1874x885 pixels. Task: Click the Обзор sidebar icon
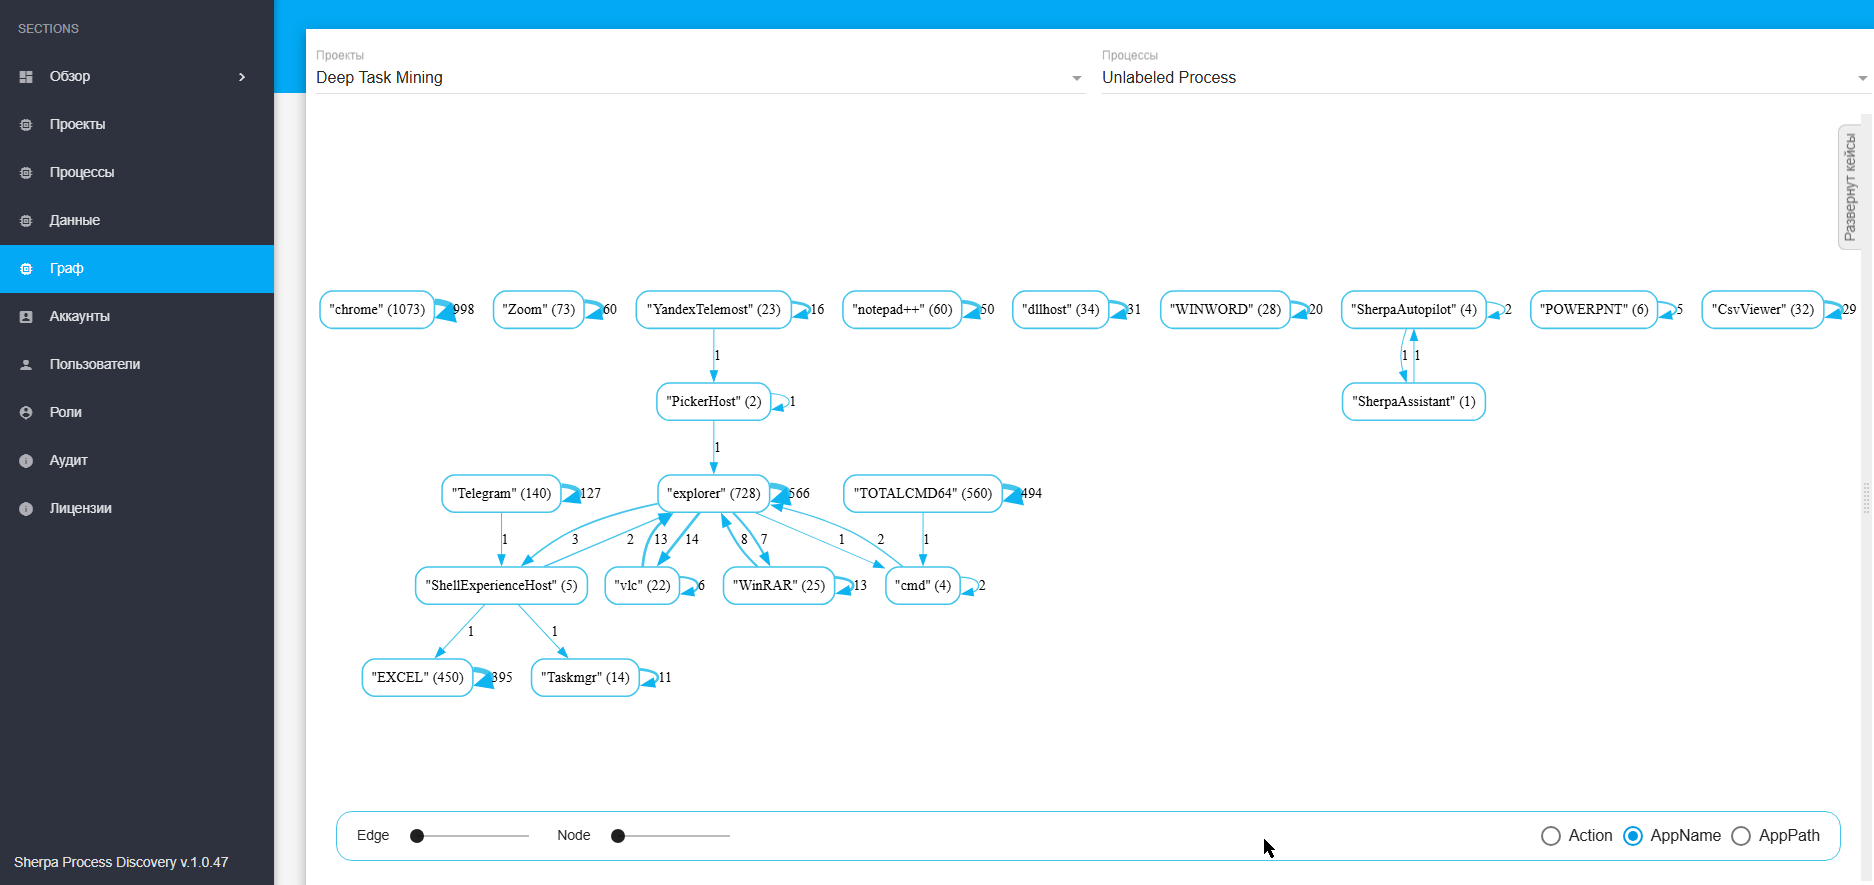coord(26,77)
